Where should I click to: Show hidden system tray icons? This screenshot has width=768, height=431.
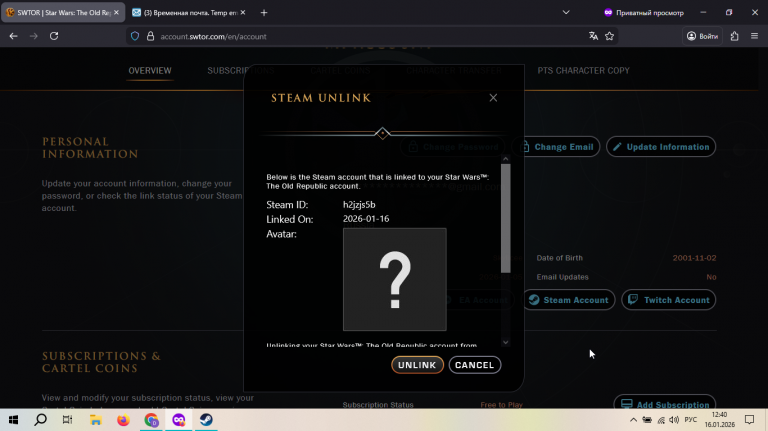coord(633,420)
